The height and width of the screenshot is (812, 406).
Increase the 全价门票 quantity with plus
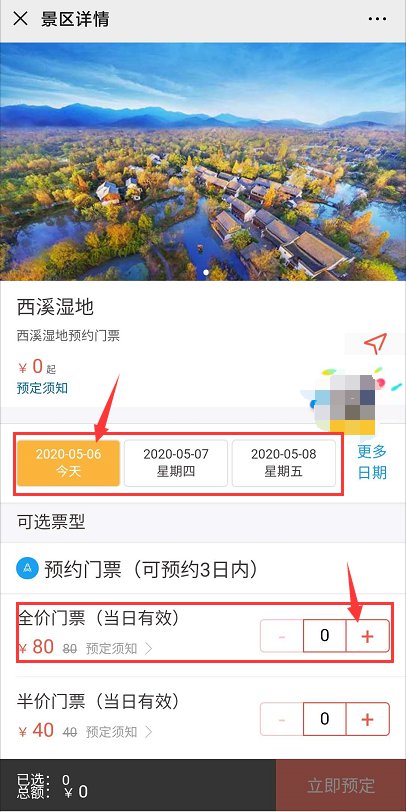(367, 635)
